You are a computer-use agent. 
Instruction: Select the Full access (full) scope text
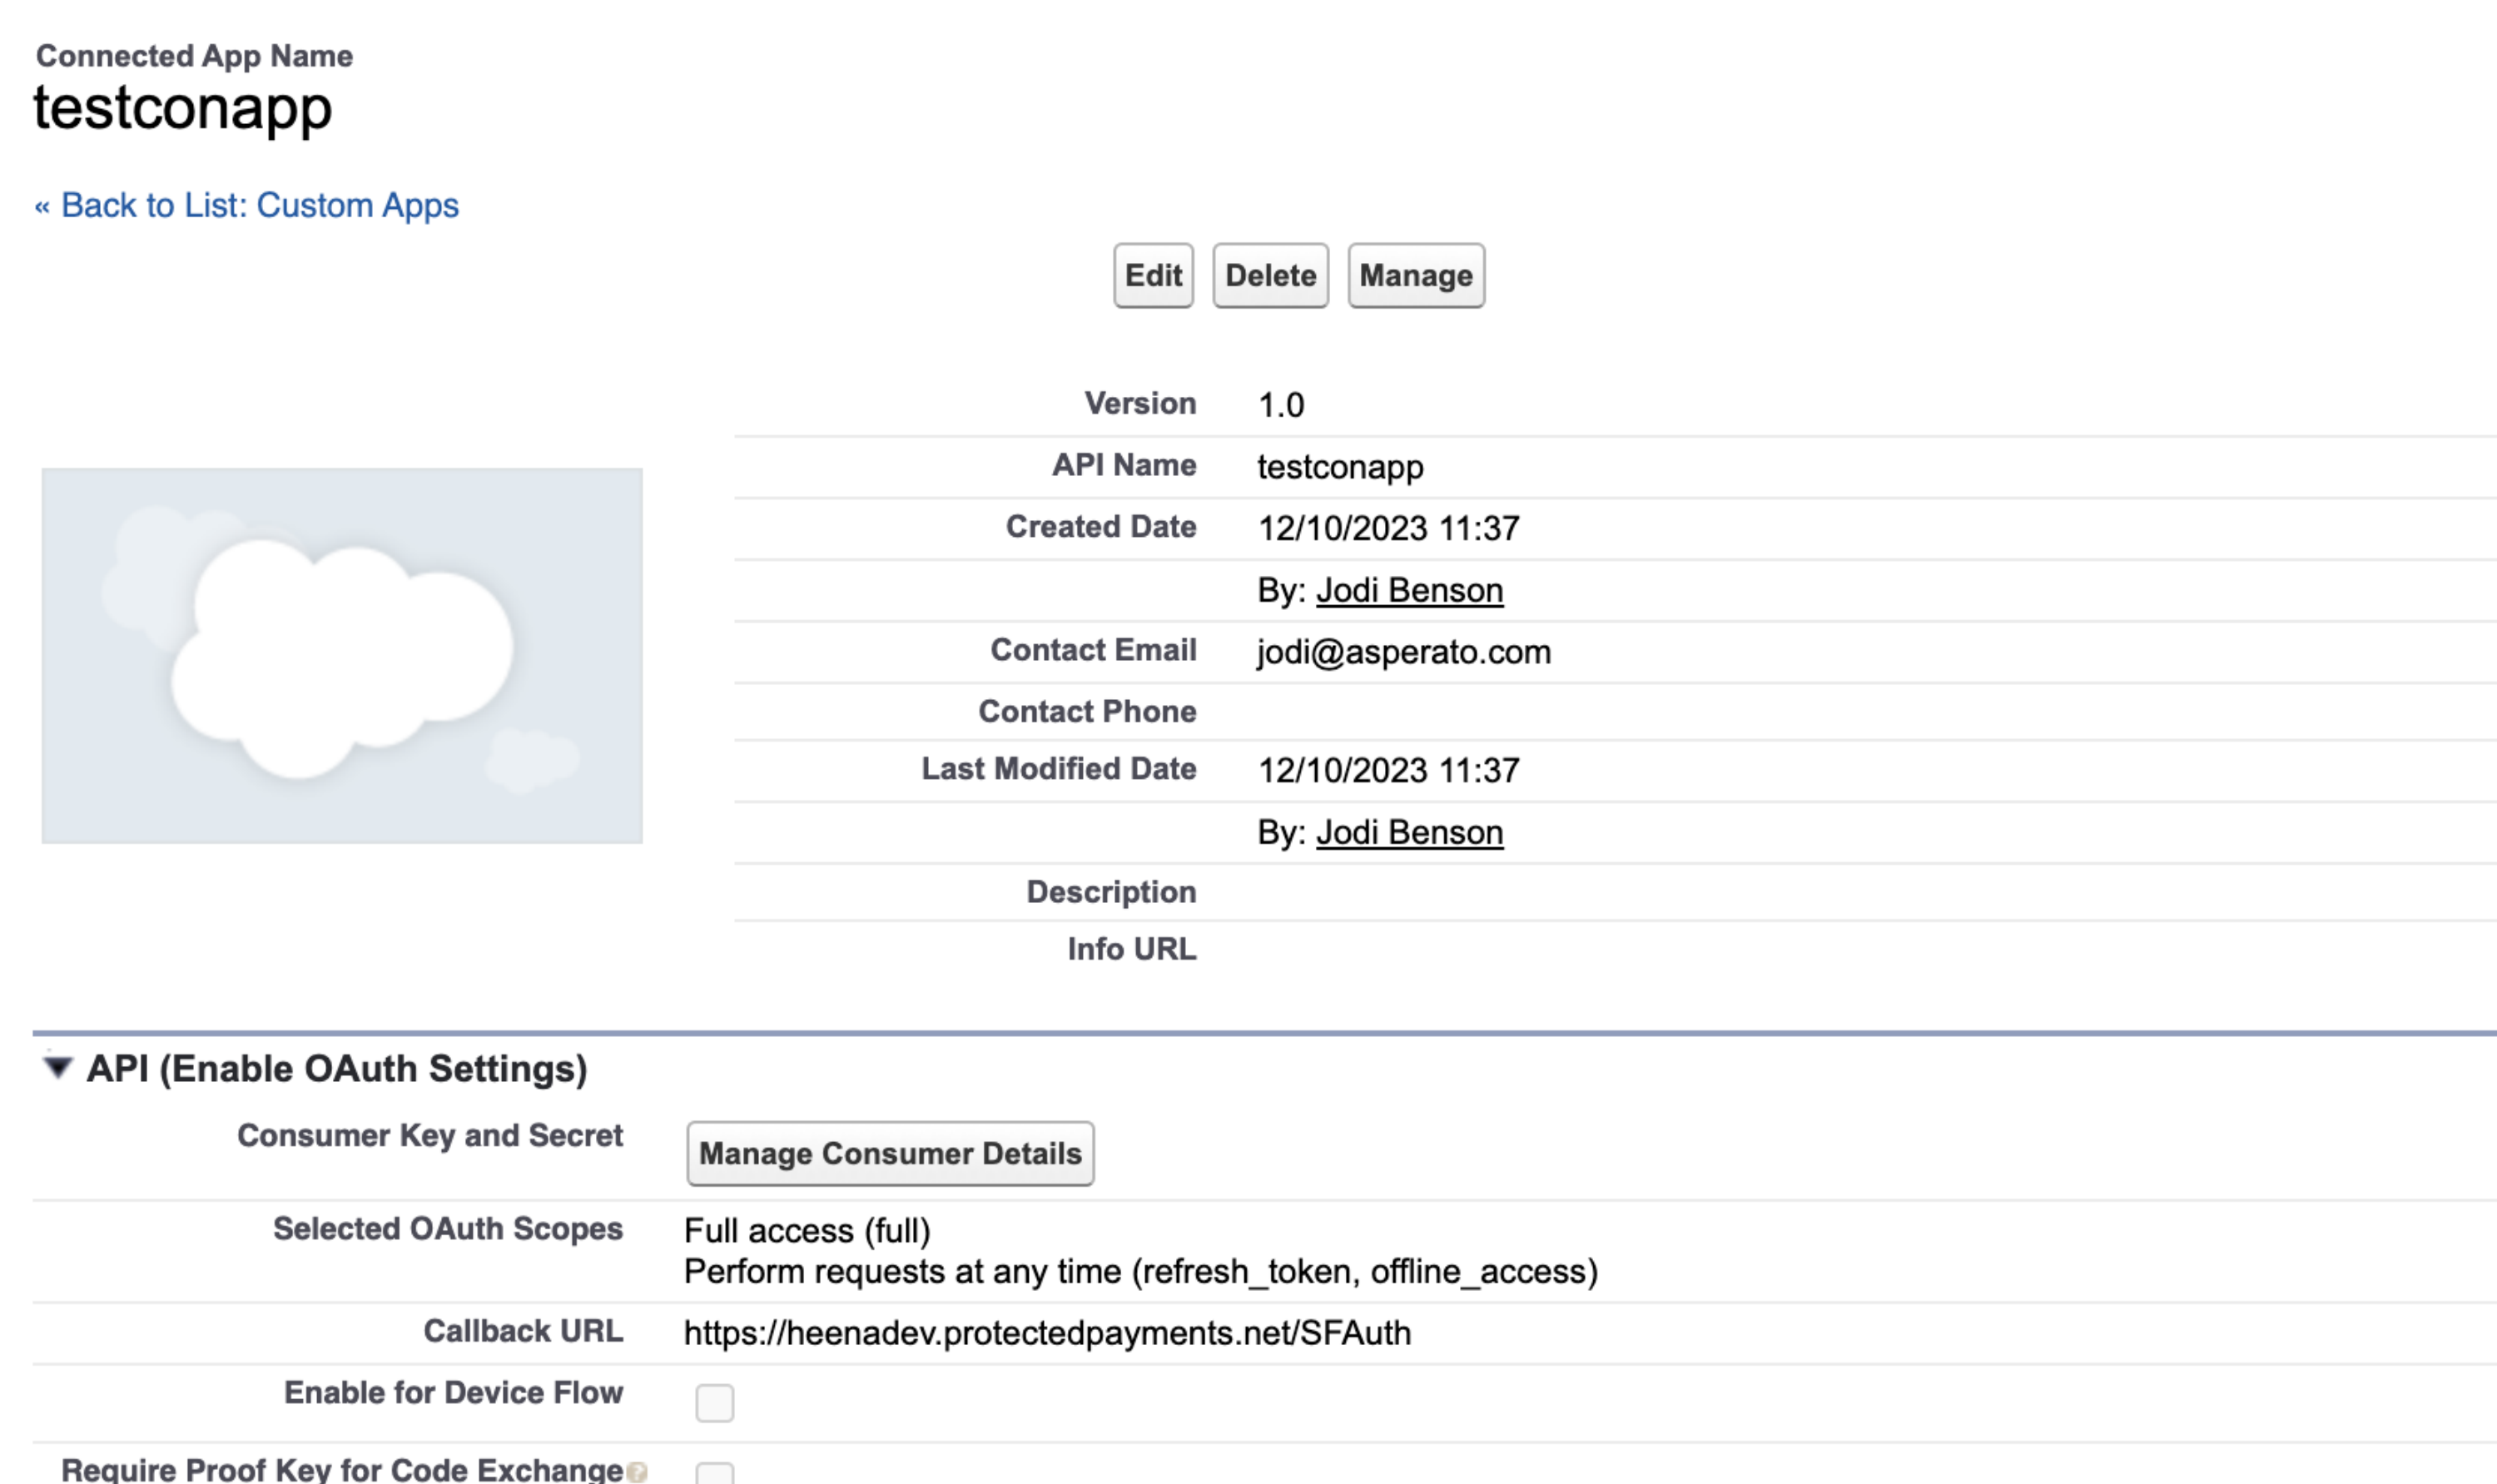point(807,1230)
